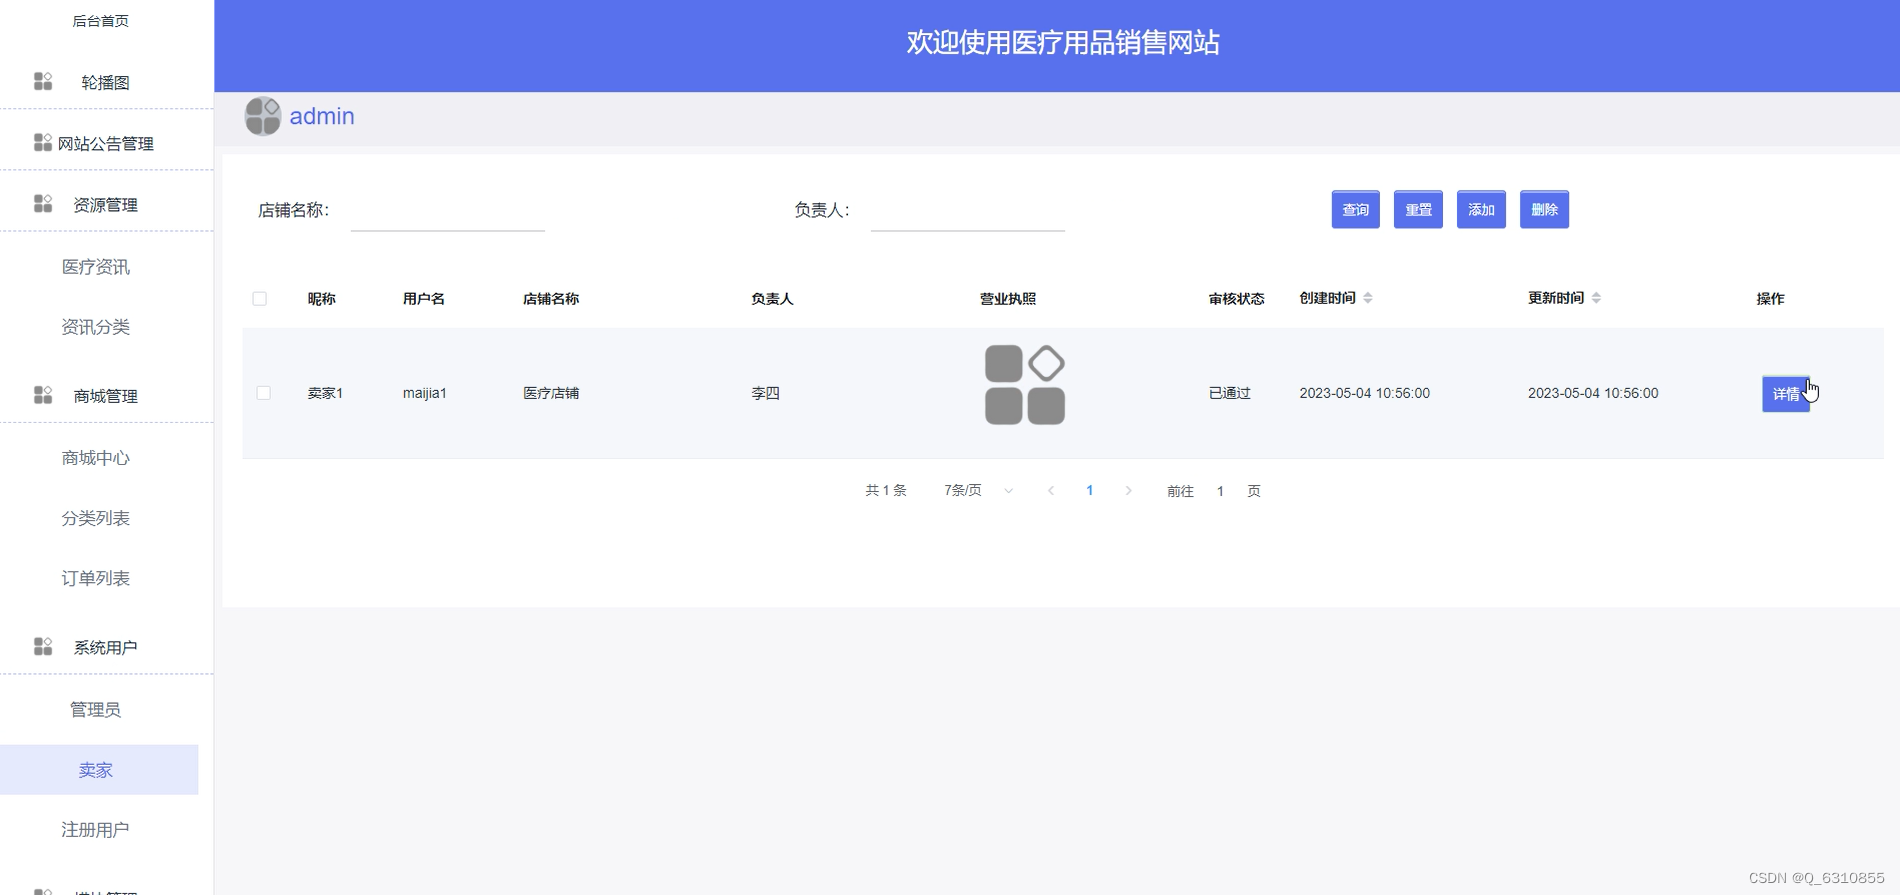The image size is (1900, 895).
Task: Open 医疗资讯 in the sidebar
Action: (x=96, y=266)
